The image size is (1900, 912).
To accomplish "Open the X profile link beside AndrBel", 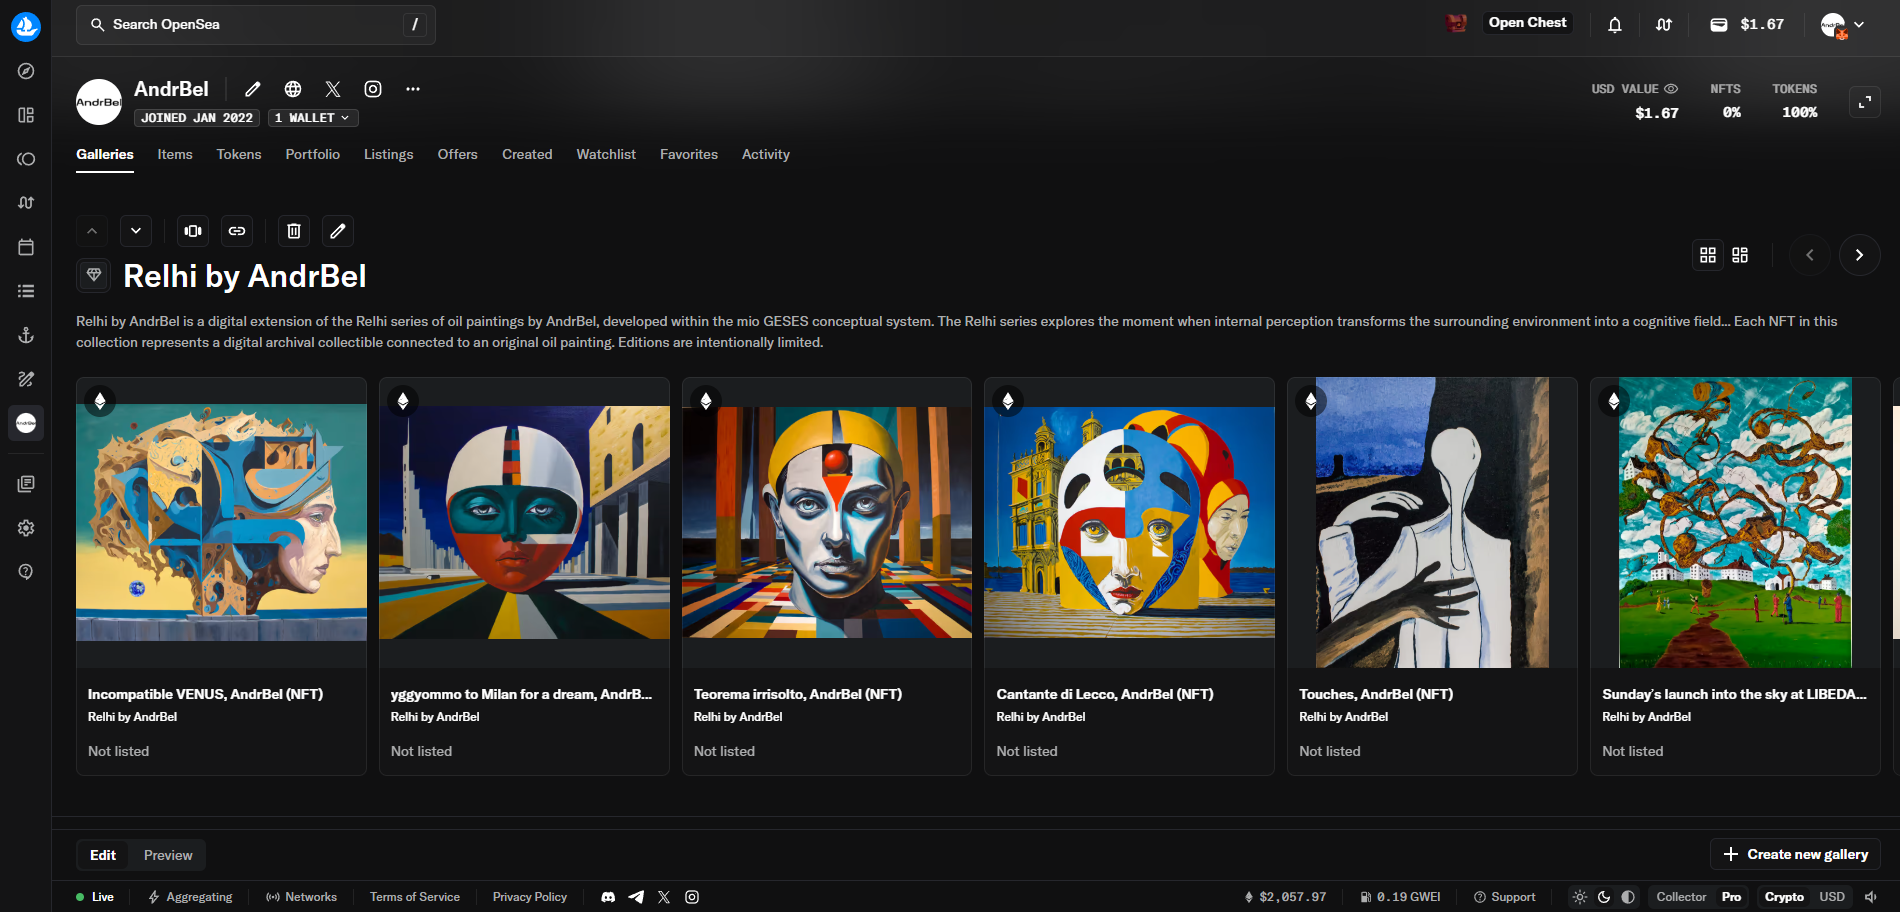I will pyautogui.click(x=333, y=89).
